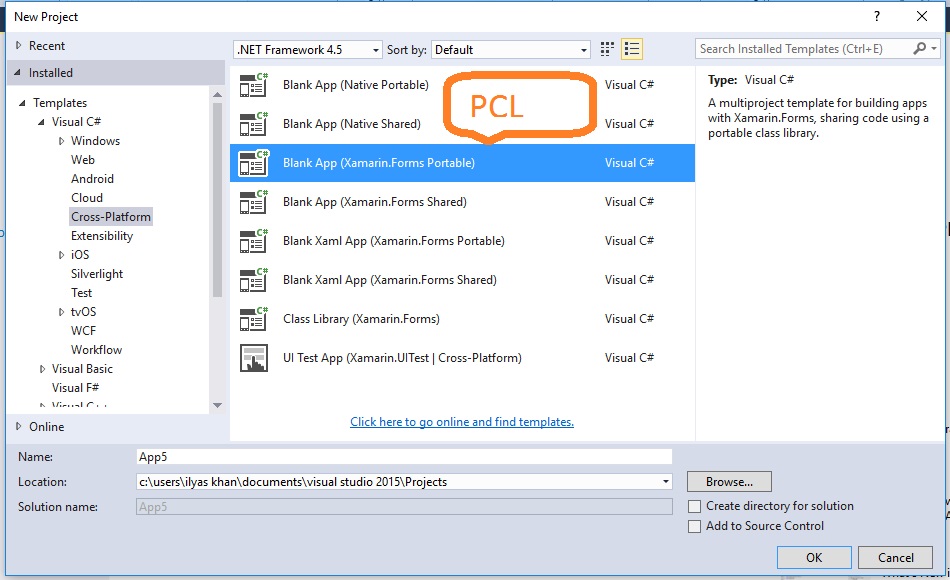Image resolution: width=950 pixels, height=580 pixels.
Task: Open the dialog help via question mark icon
Action: (878, 16)
